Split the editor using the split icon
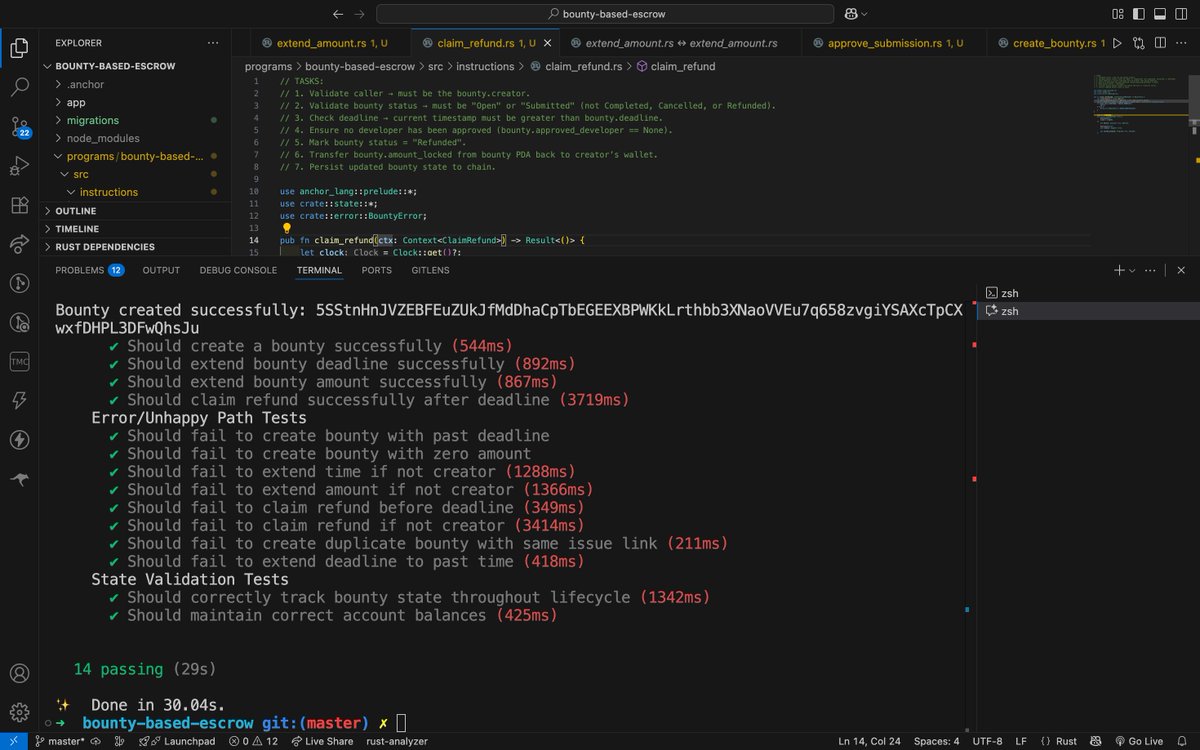 click(1160, 44)
